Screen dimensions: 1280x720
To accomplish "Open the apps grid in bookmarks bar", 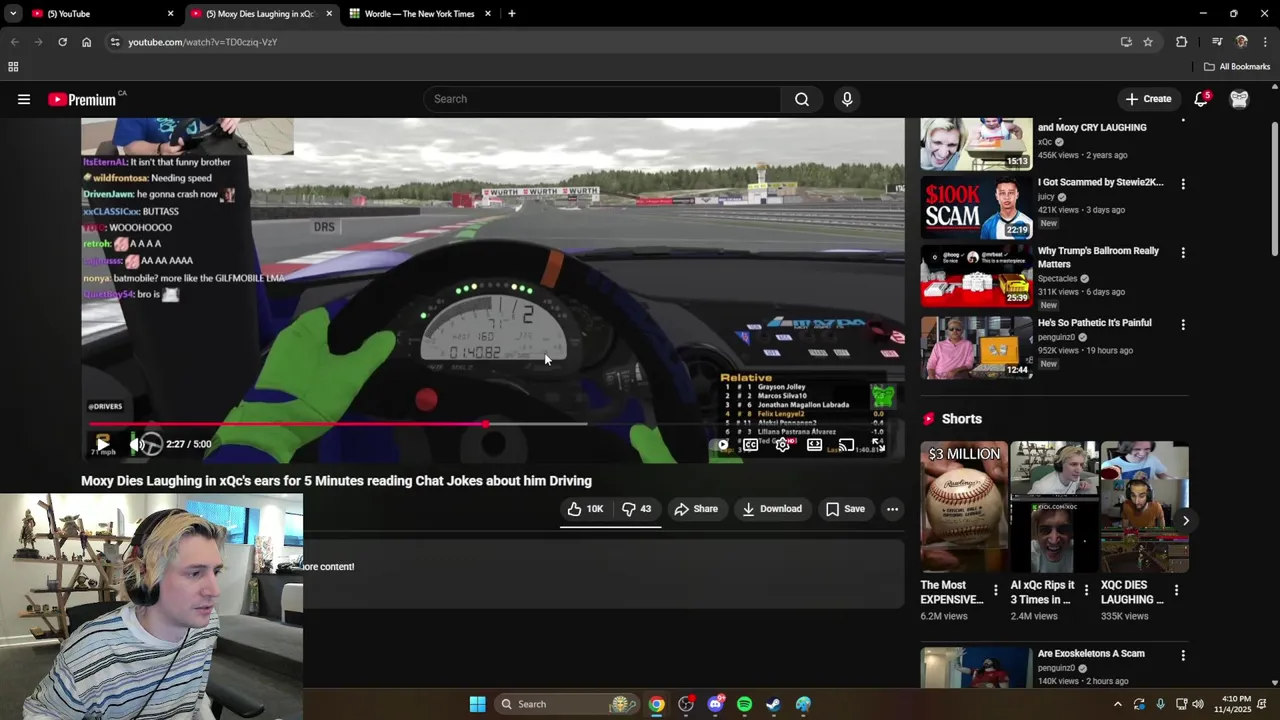I will [x=13, y=67].
